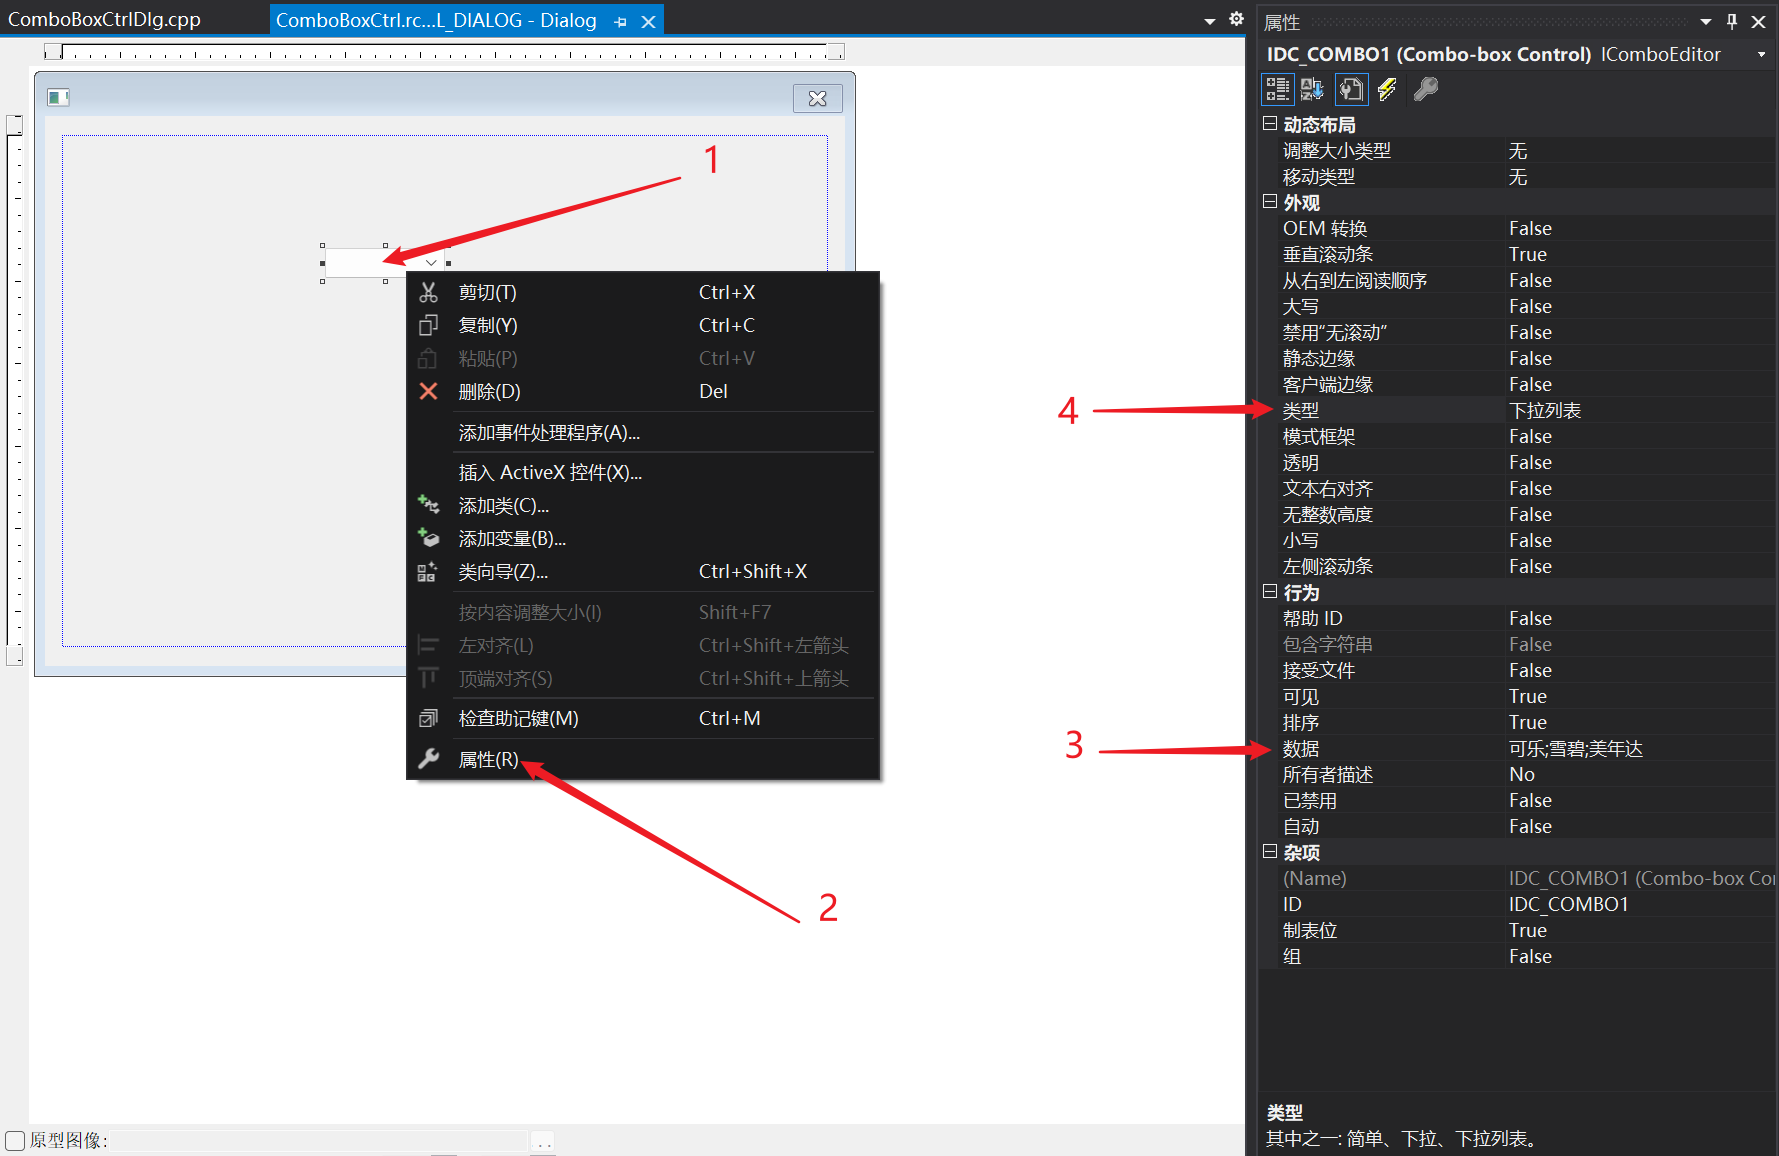Select the 类型 property row

click(1517, 410)
